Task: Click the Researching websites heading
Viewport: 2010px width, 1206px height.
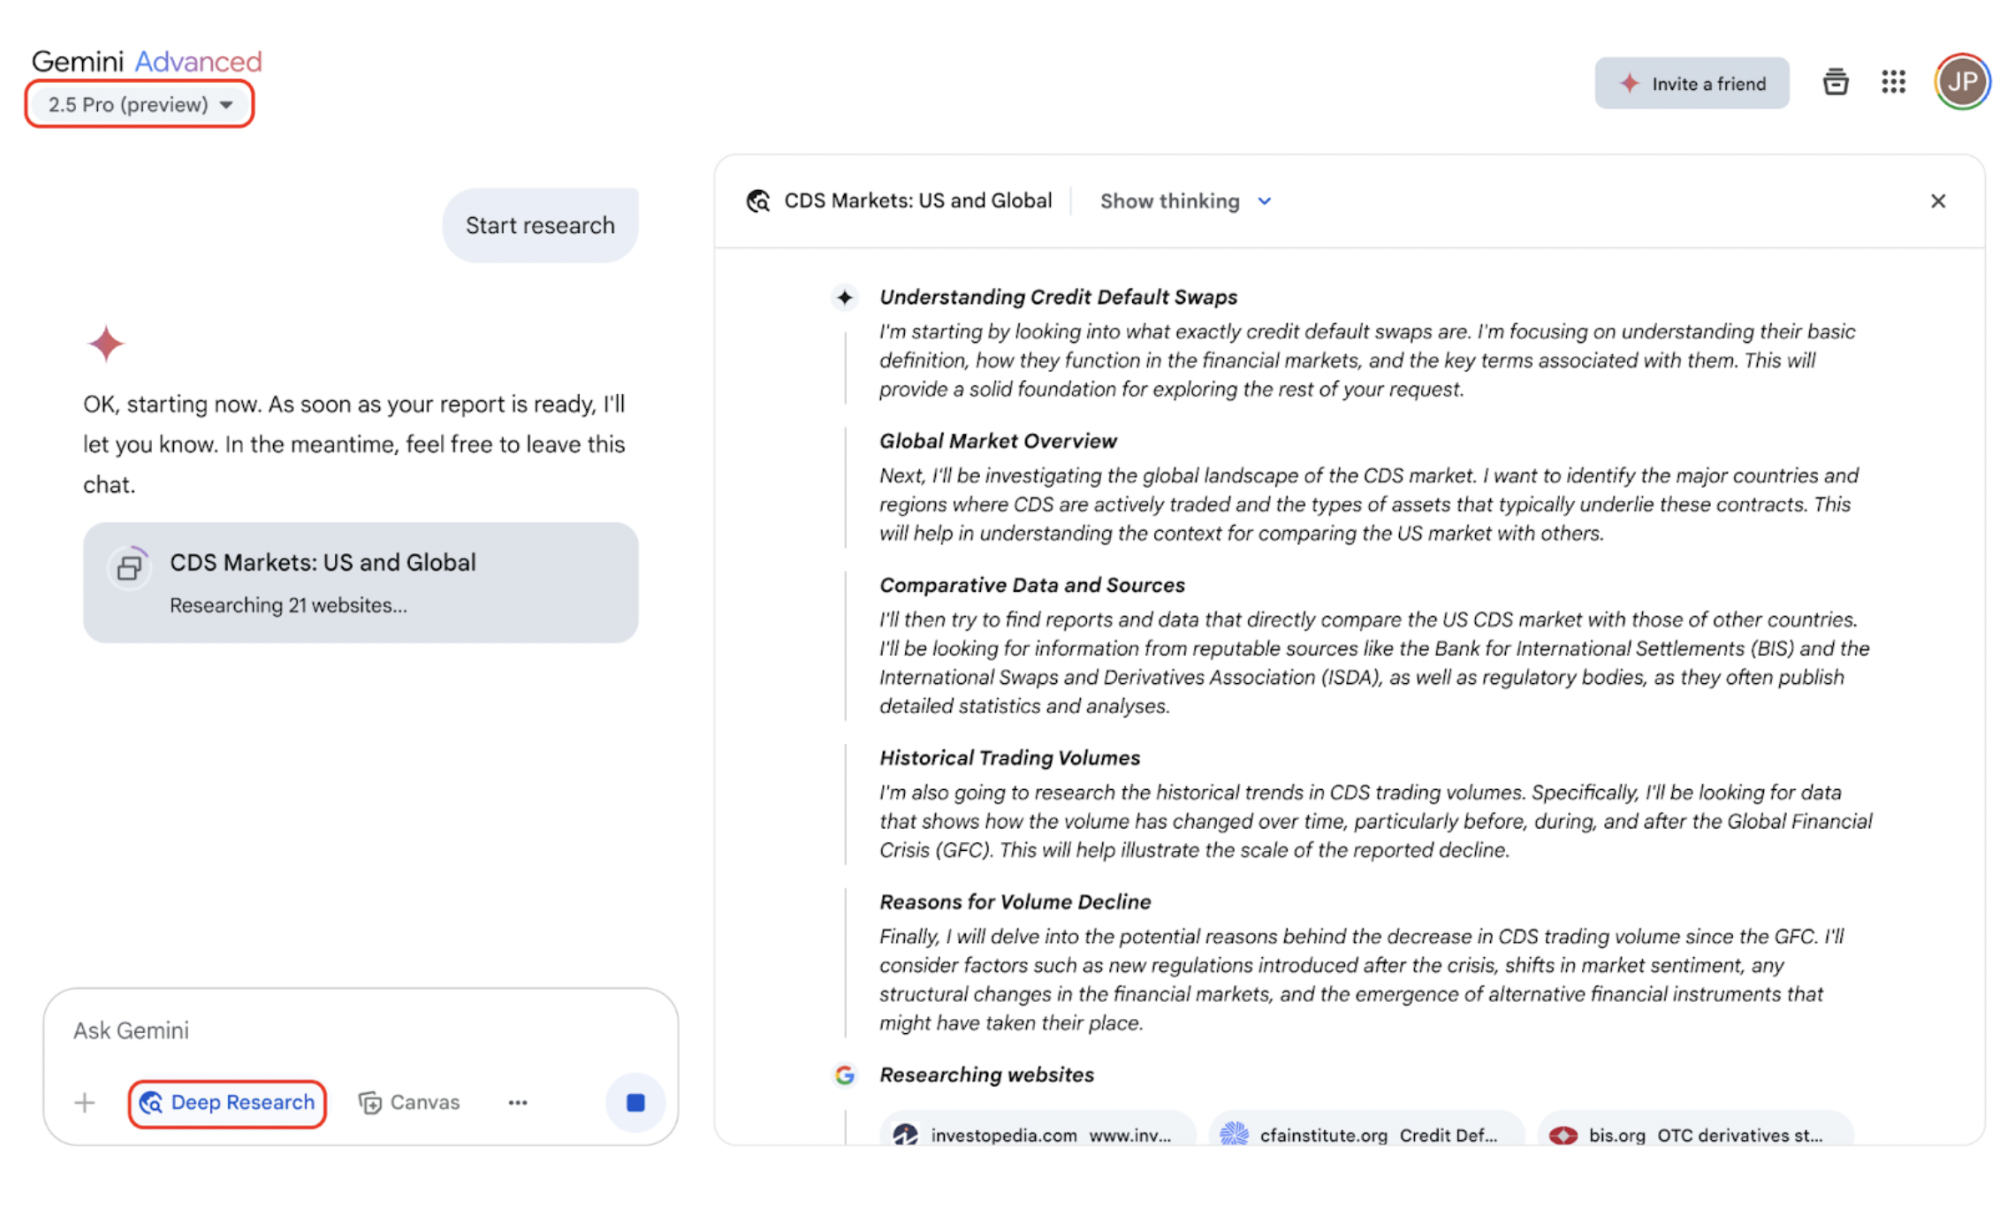Action: pyautogui.click(x=986, y=1075)
